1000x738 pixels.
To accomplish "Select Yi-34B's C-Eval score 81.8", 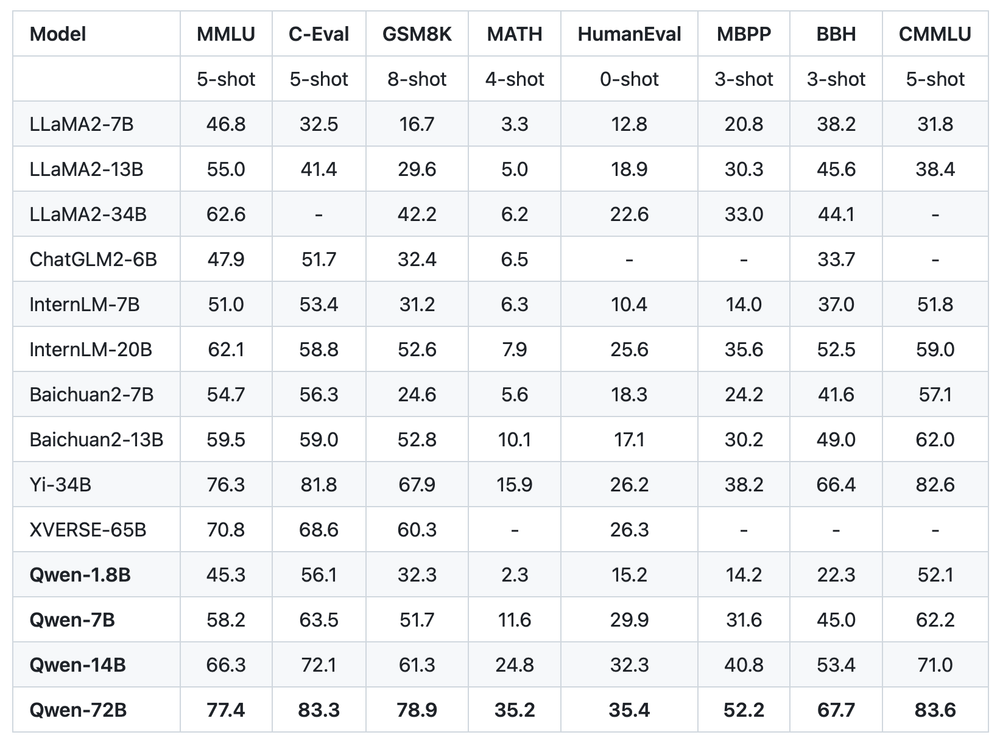I will 319,485.
